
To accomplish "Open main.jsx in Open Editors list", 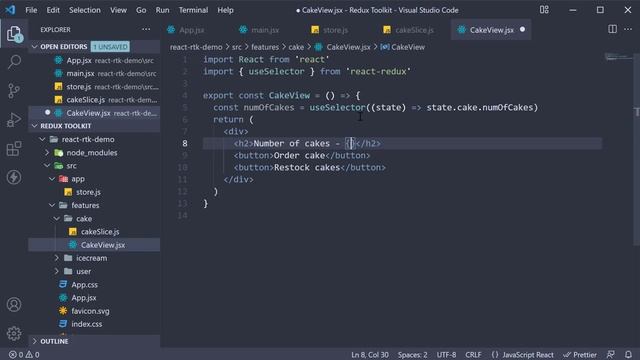I will (x=94, y=73).
